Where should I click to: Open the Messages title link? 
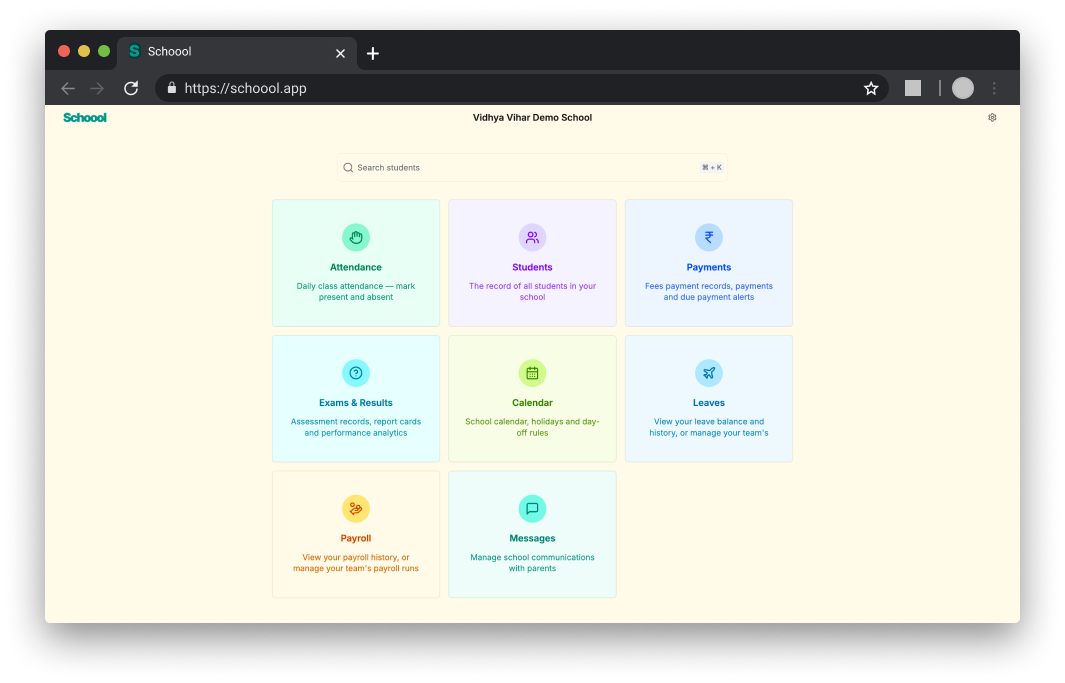click(532, 538)
